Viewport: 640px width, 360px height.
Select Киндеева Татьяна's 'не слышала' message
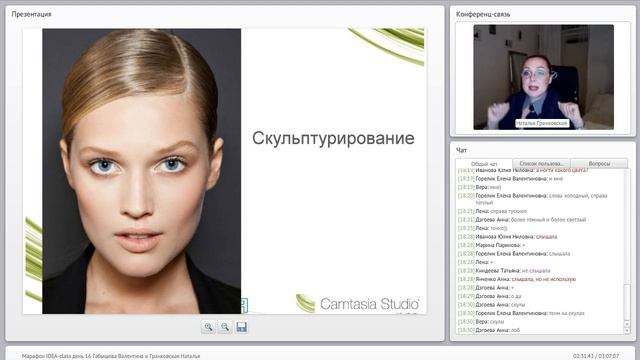[504, 271]
